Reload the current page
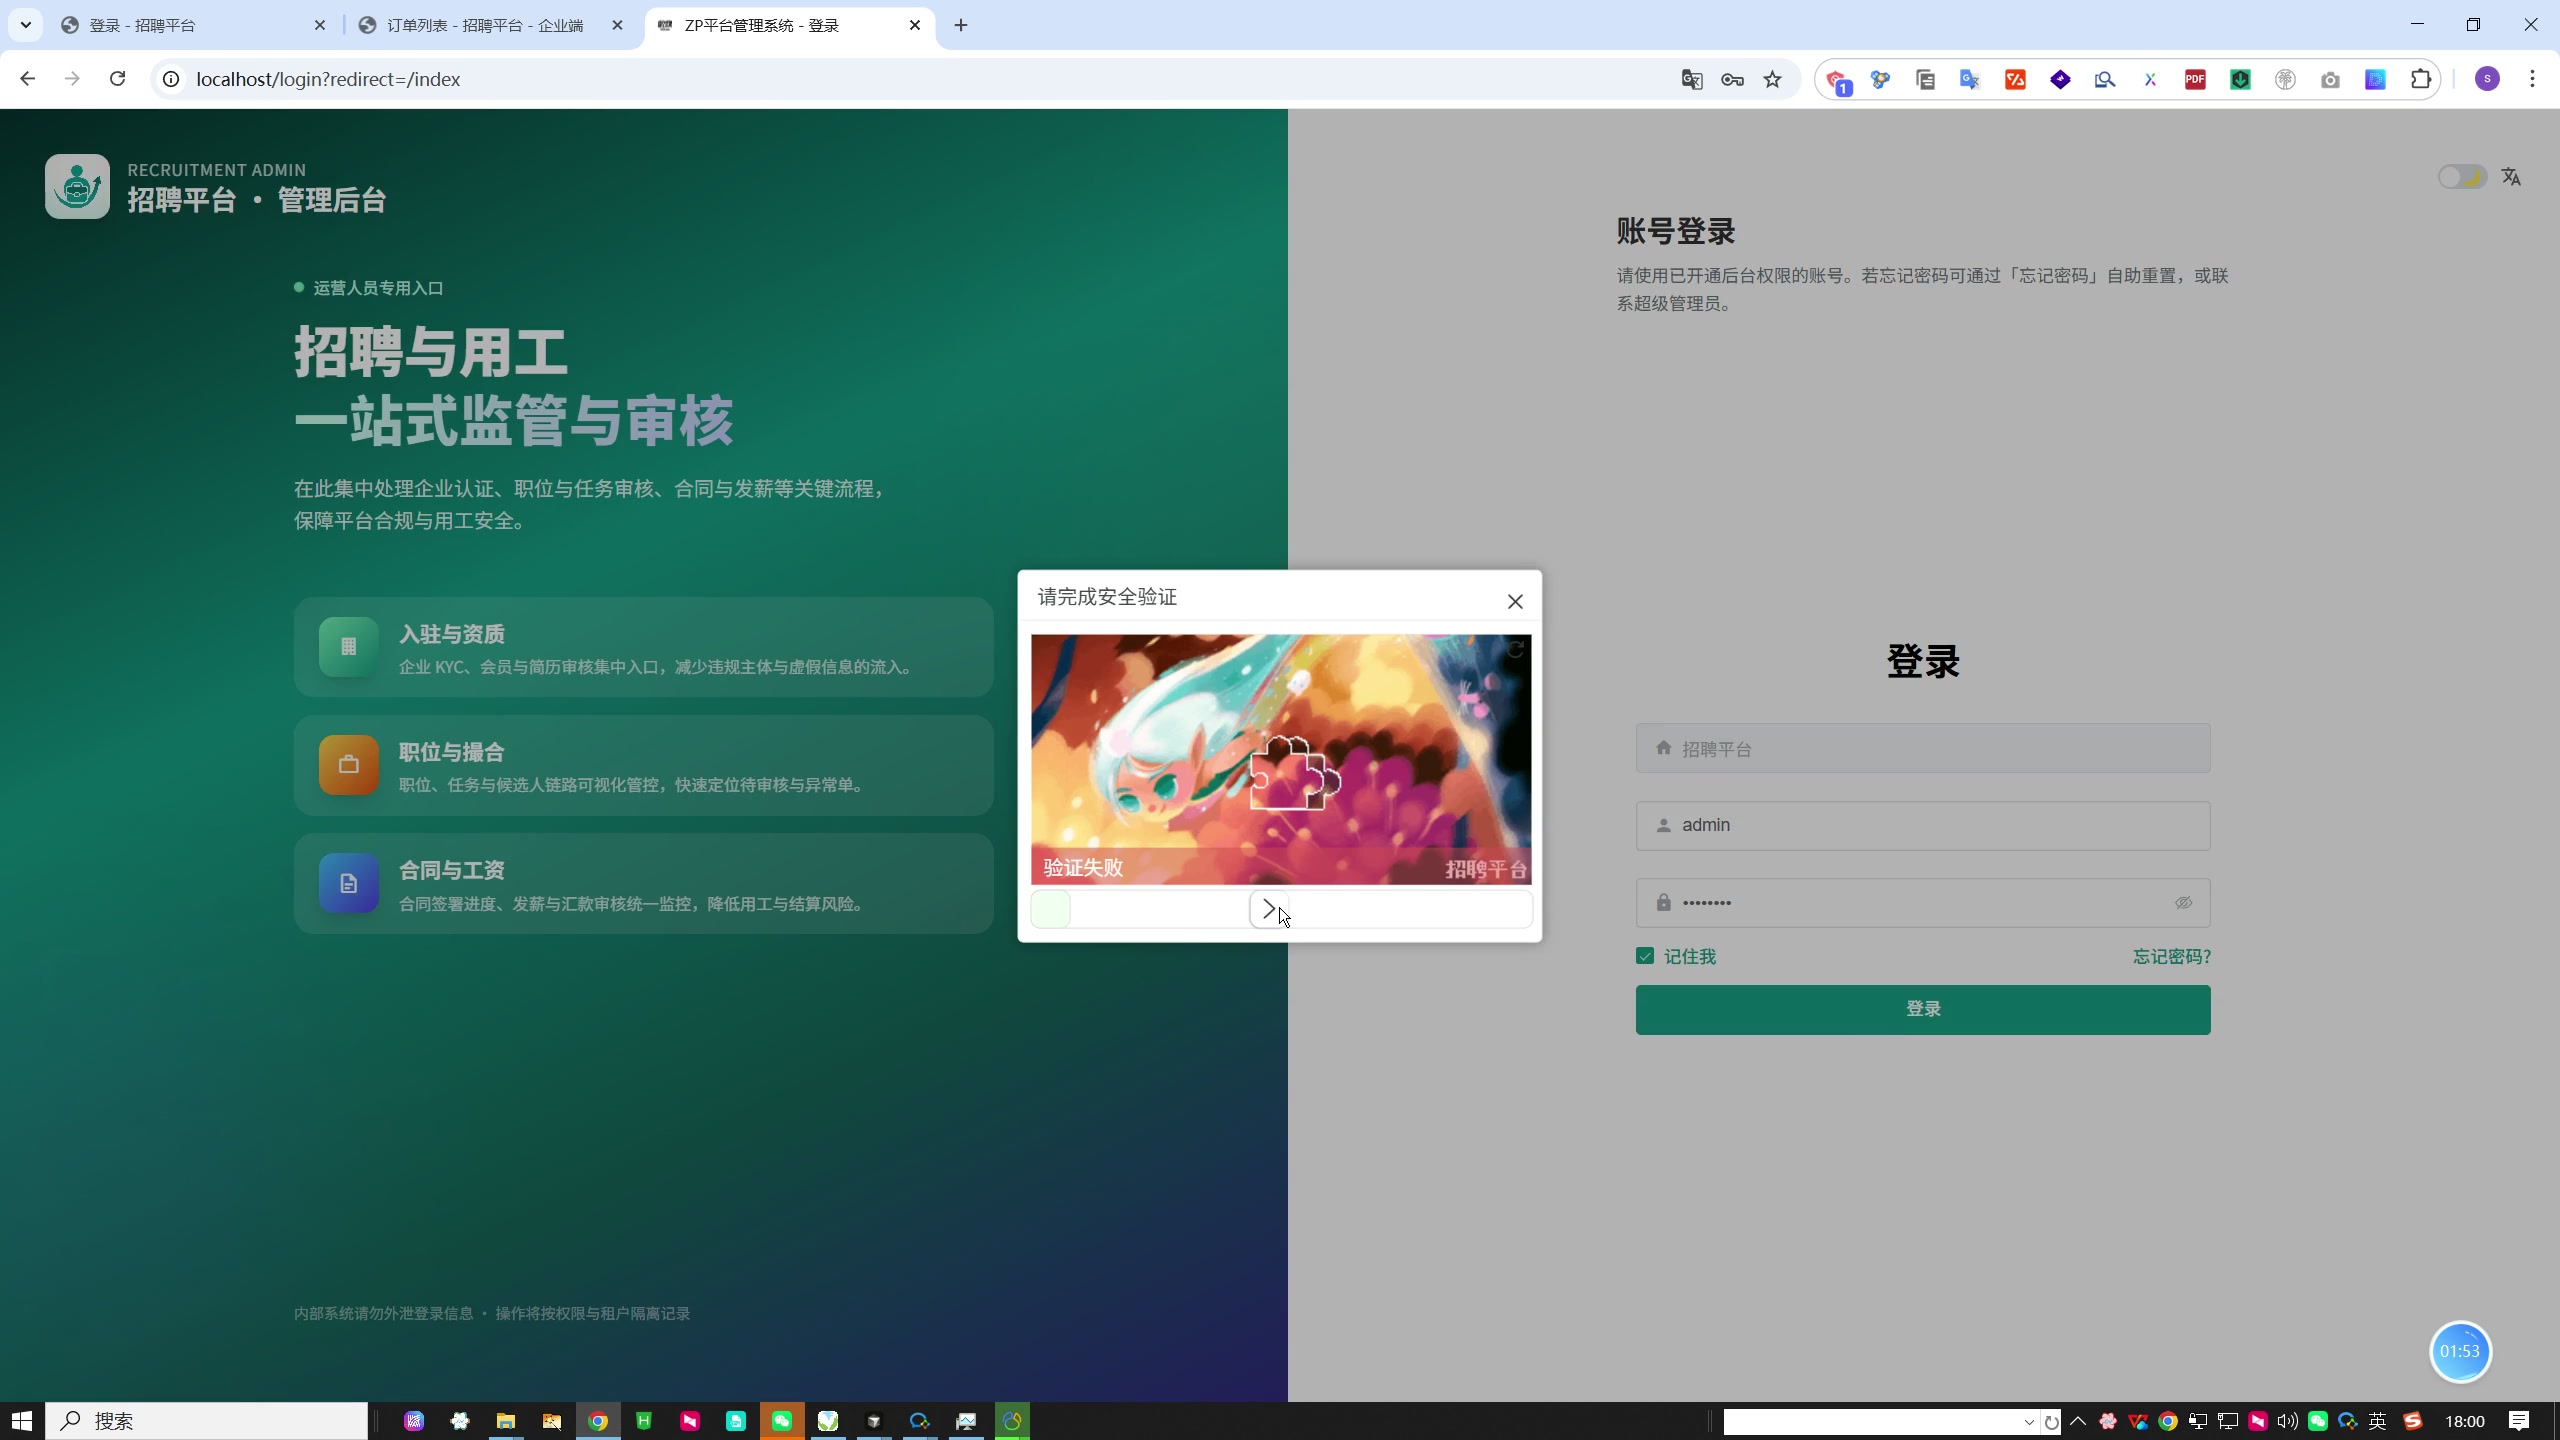Image resolution: width=2560 pixels, height=1440 pixels. pyautogui.click(x=117, y=79)
